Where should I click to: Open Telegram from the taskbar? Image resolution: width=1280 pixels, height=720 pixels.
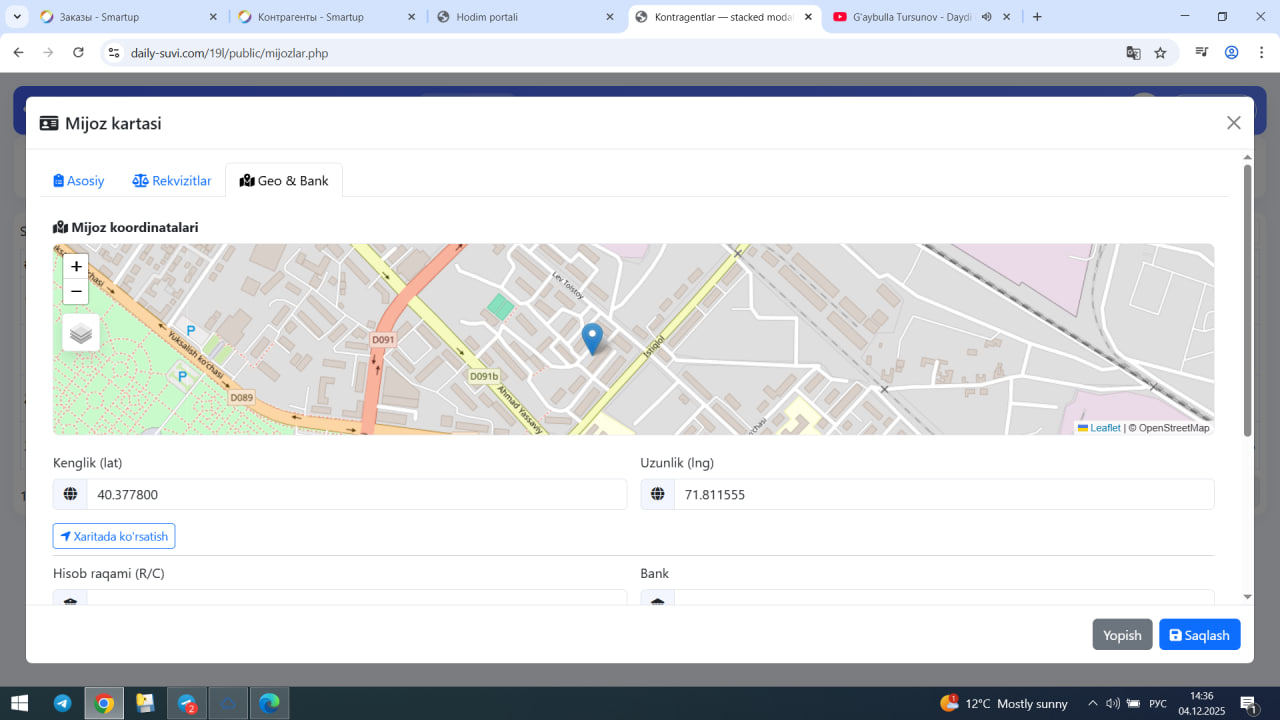point(62,703)
